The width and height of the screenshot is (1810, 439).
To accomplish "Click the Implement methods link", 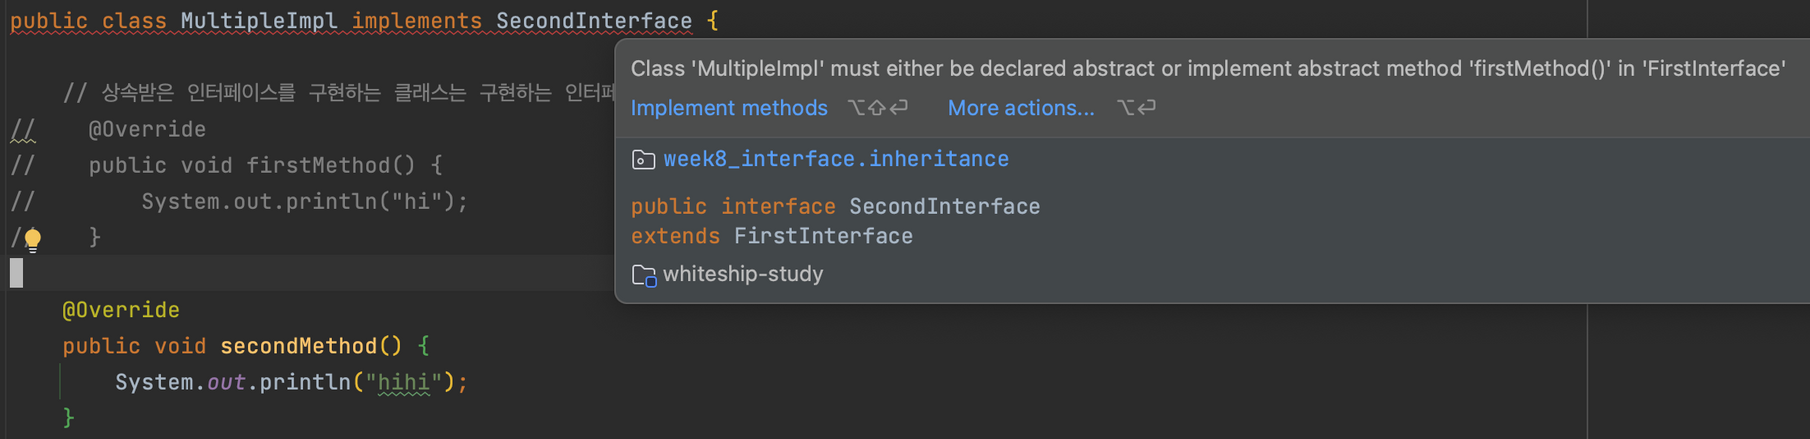I will coord(729,108).
